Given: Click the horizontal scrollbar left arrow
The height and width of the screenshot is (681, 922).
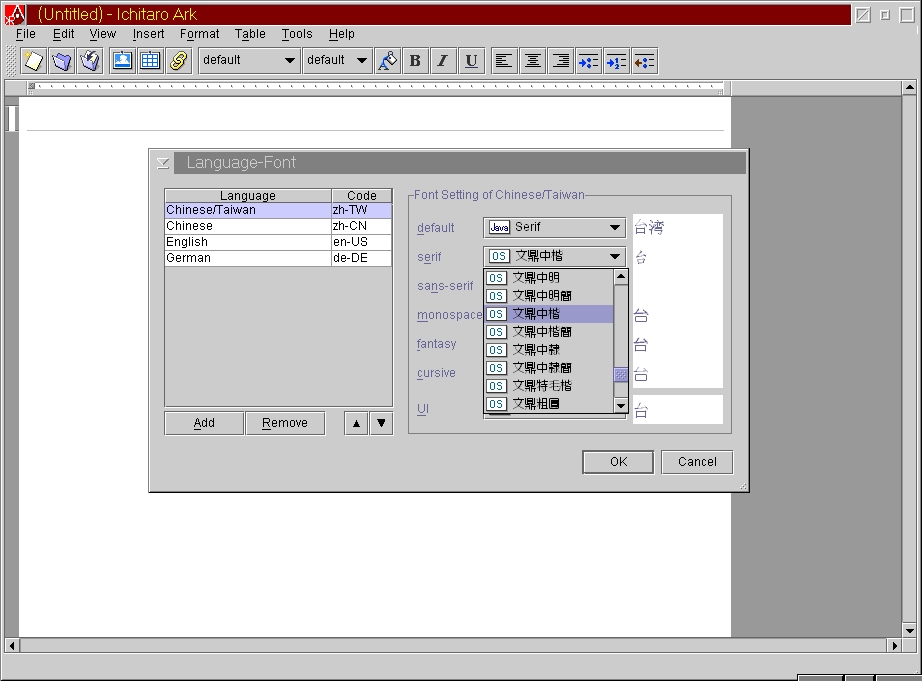Looking at the screenshot, I should click(11, 645).
